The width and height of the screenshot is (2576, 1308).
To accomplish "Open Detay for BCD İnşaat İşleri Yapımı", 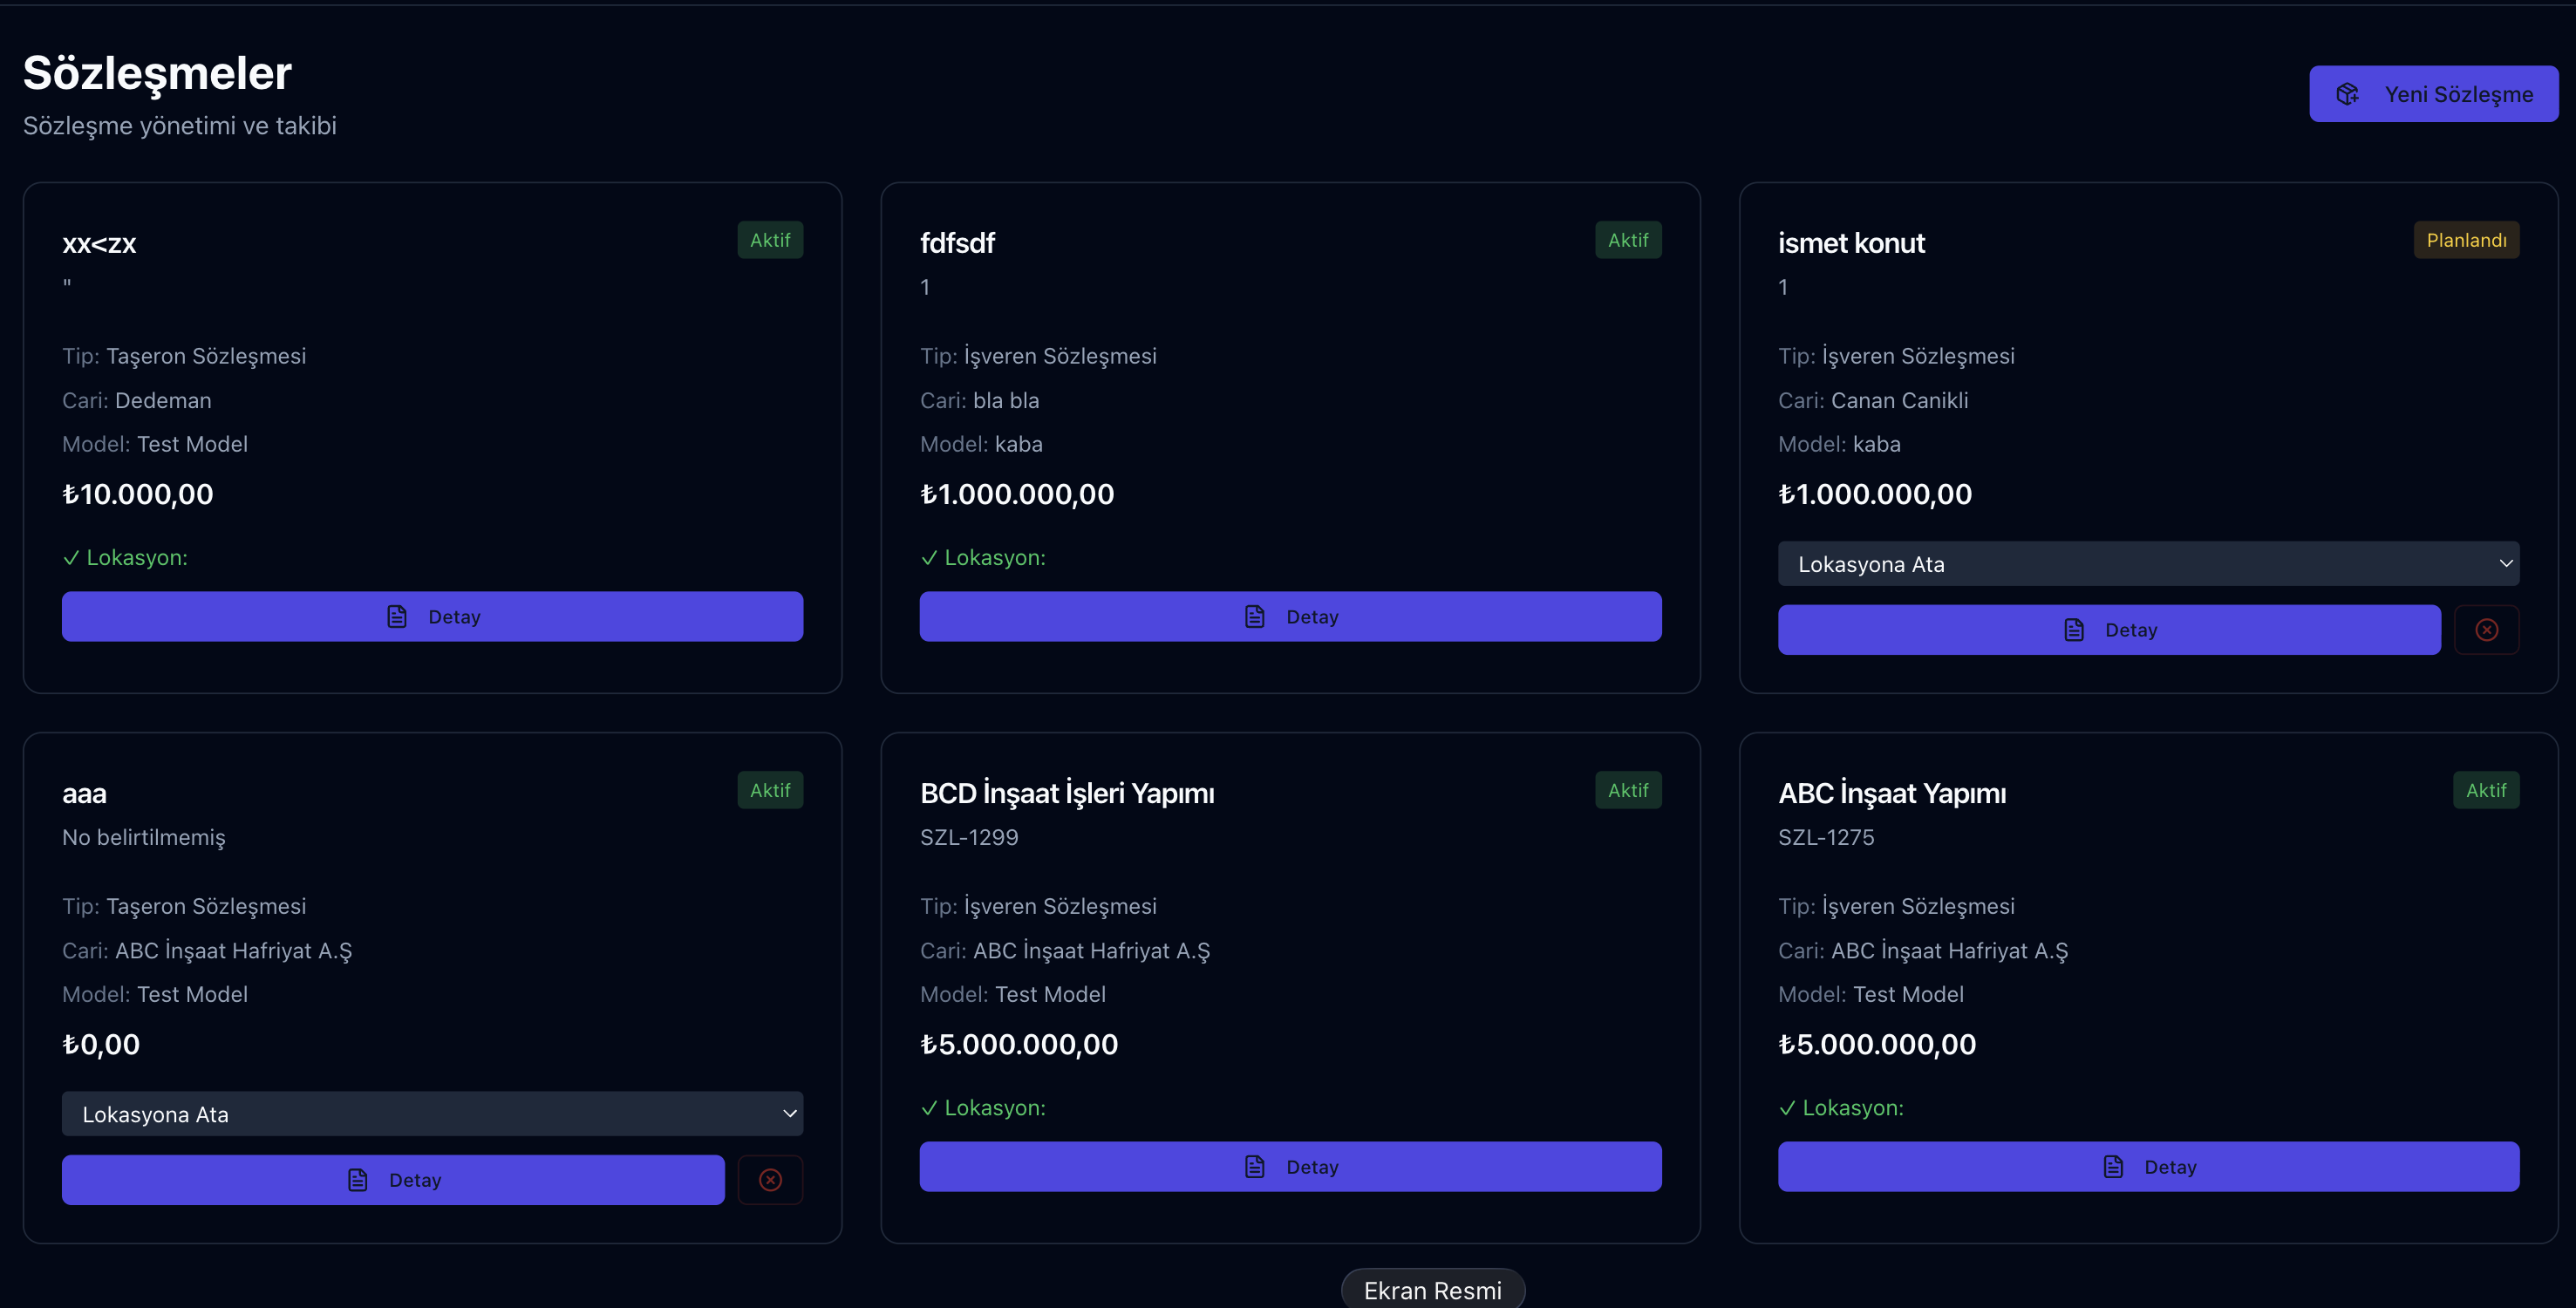I will click(x=1290, y=1167).
